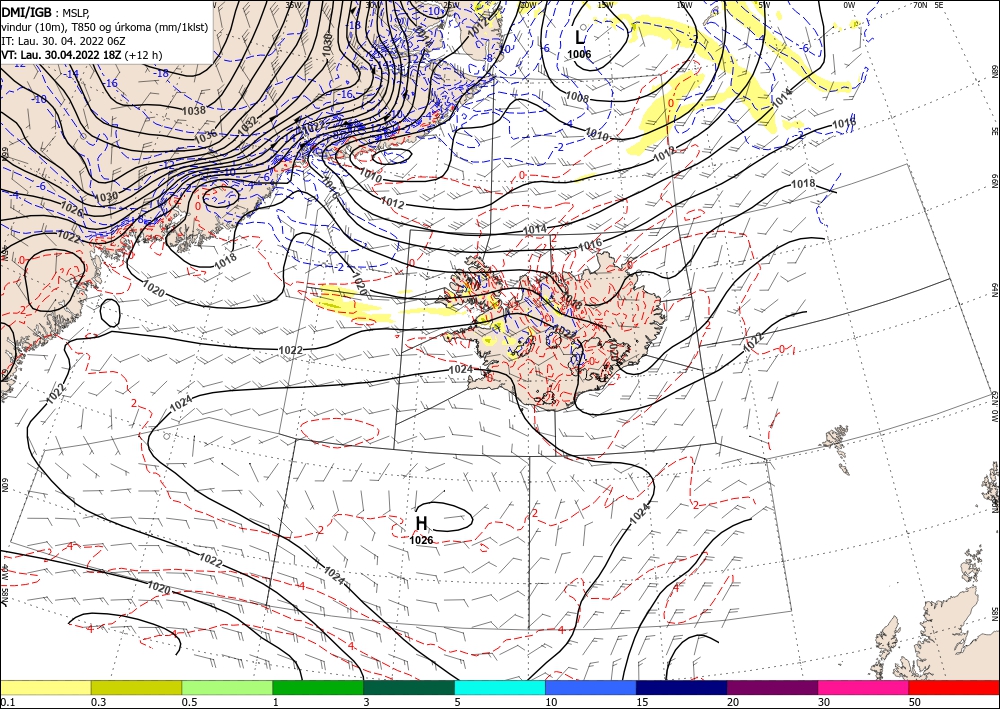The height and width of the screenshot is (709, 1000).
Task: Pick the dark green 3–5 legend band
Action: pyautogui.click(x=409, y=687)
